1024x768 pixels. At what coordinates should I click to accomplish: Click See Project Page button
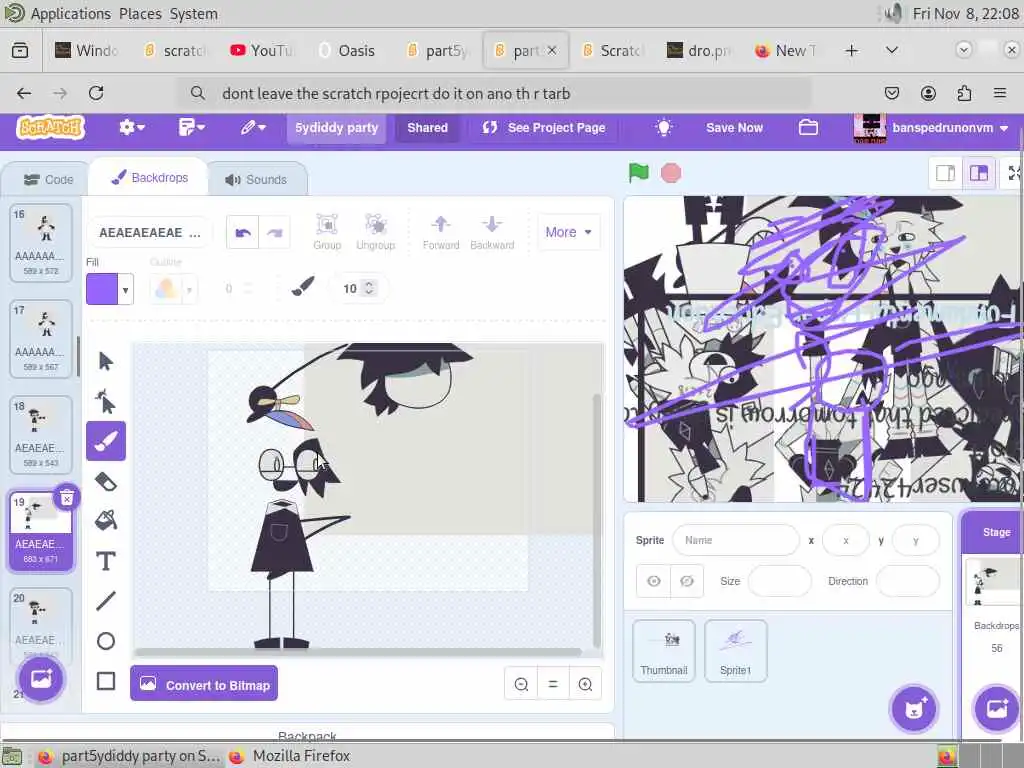(x=543, y=127)
